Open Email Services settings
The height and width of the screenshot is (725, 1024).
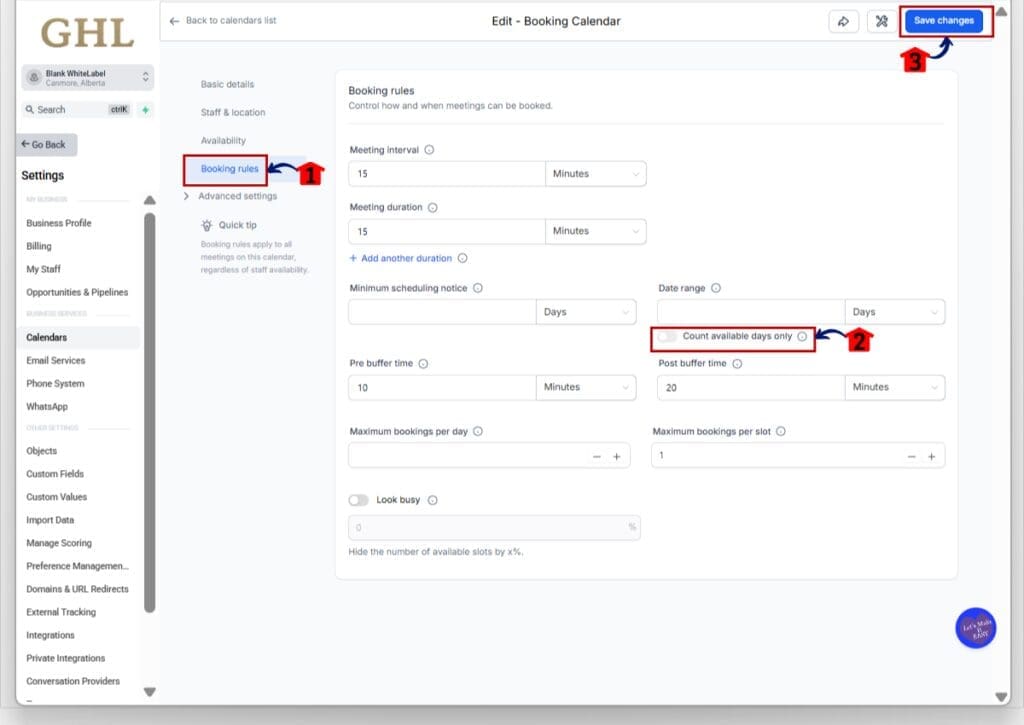click(56, 361)
